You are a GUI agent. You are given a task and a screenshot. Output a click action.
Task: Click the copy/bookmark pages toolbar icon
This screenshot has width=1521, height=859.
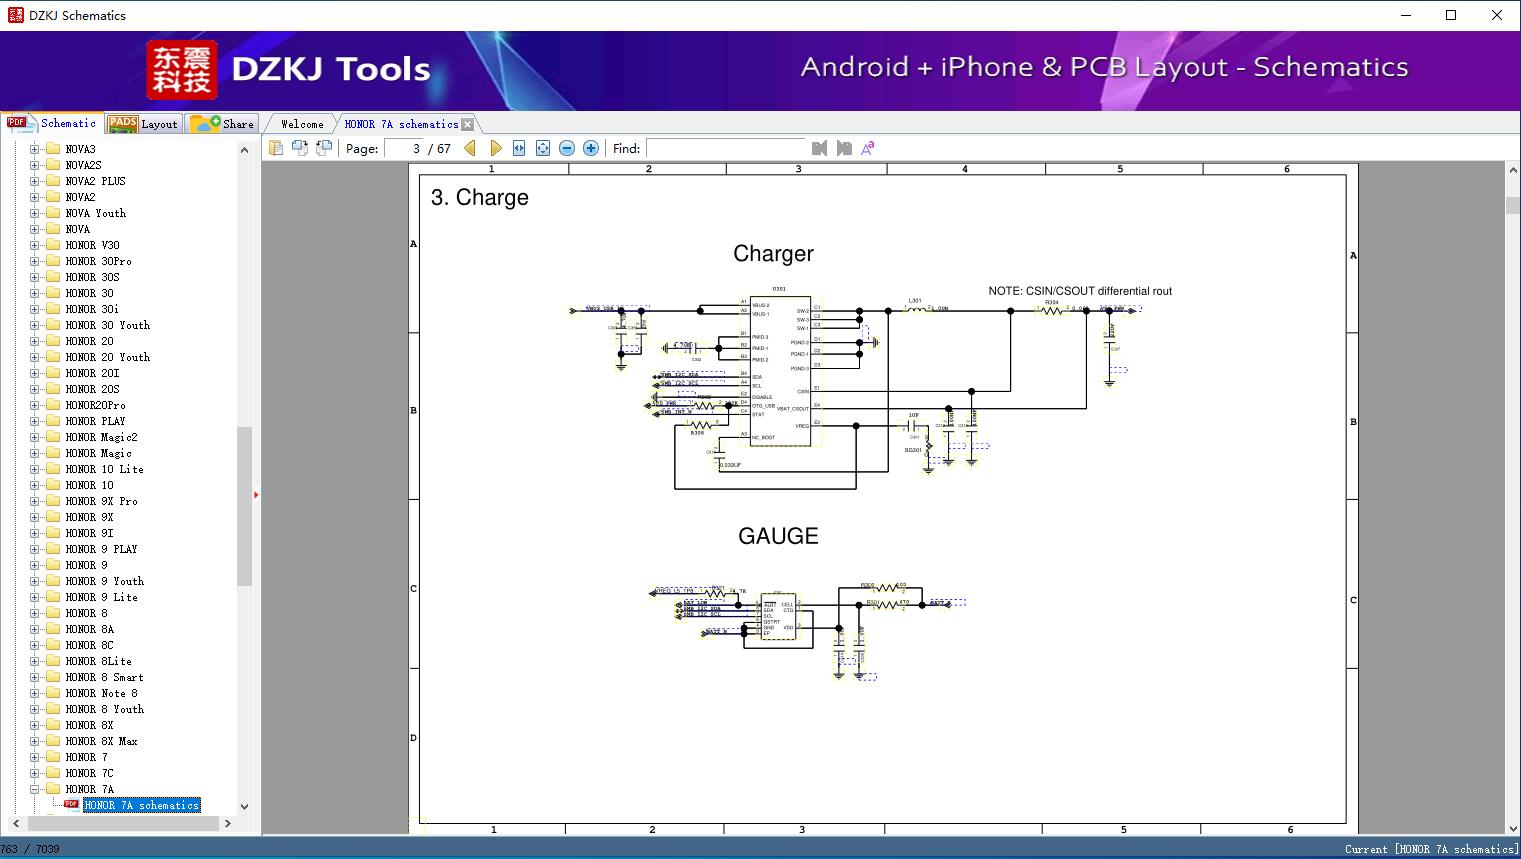(276, 148)
